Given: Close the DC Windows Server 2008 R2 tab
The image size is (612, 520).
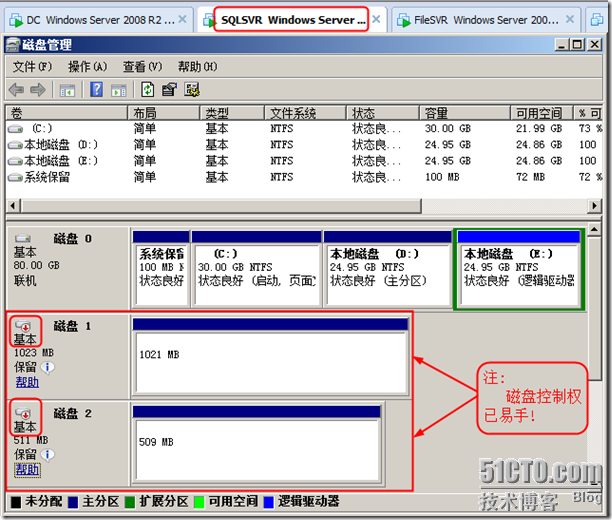Looking at the screenshot, I should (182, 19).
